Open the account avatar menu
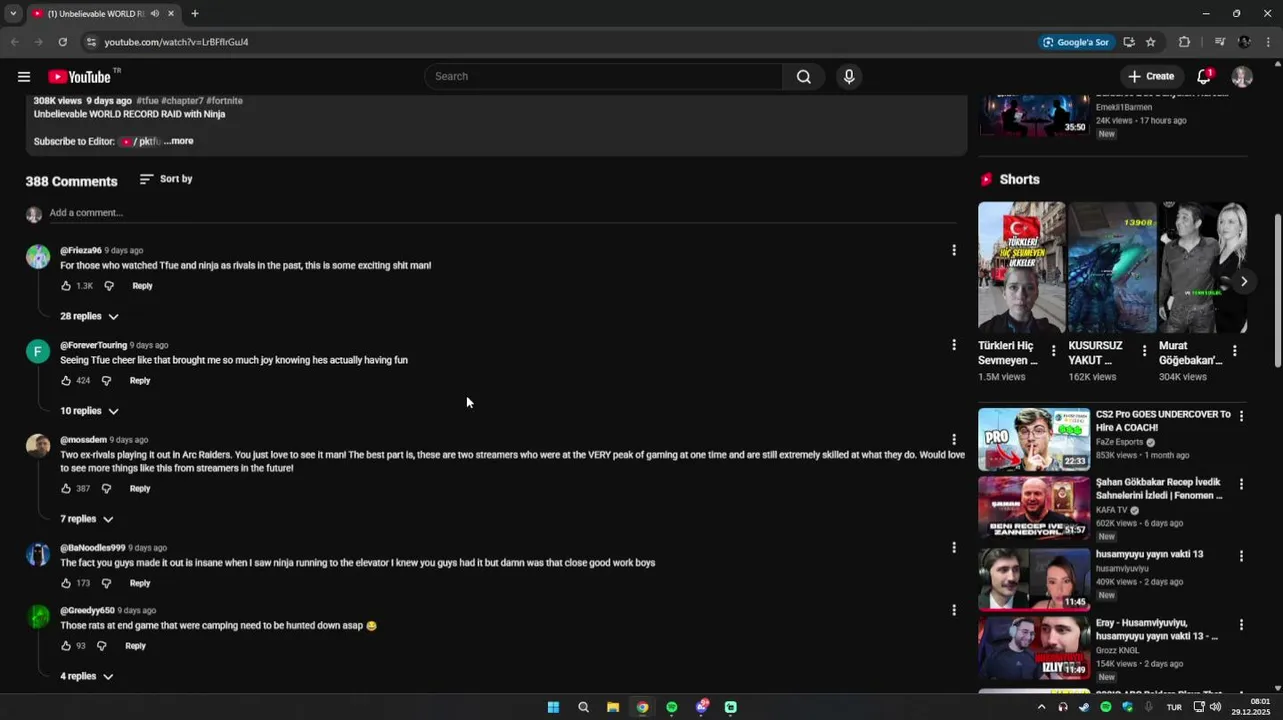 click(x=1242, y=77)
